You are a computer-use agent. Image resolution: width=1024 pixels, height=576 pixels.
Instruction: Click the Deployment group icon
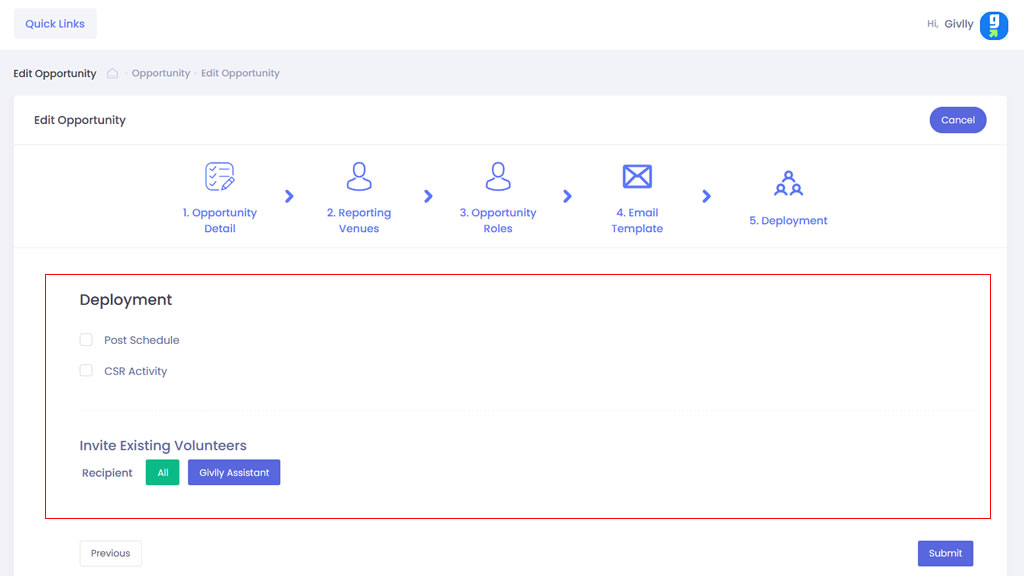pyautogui.click(x=788, y=184)
